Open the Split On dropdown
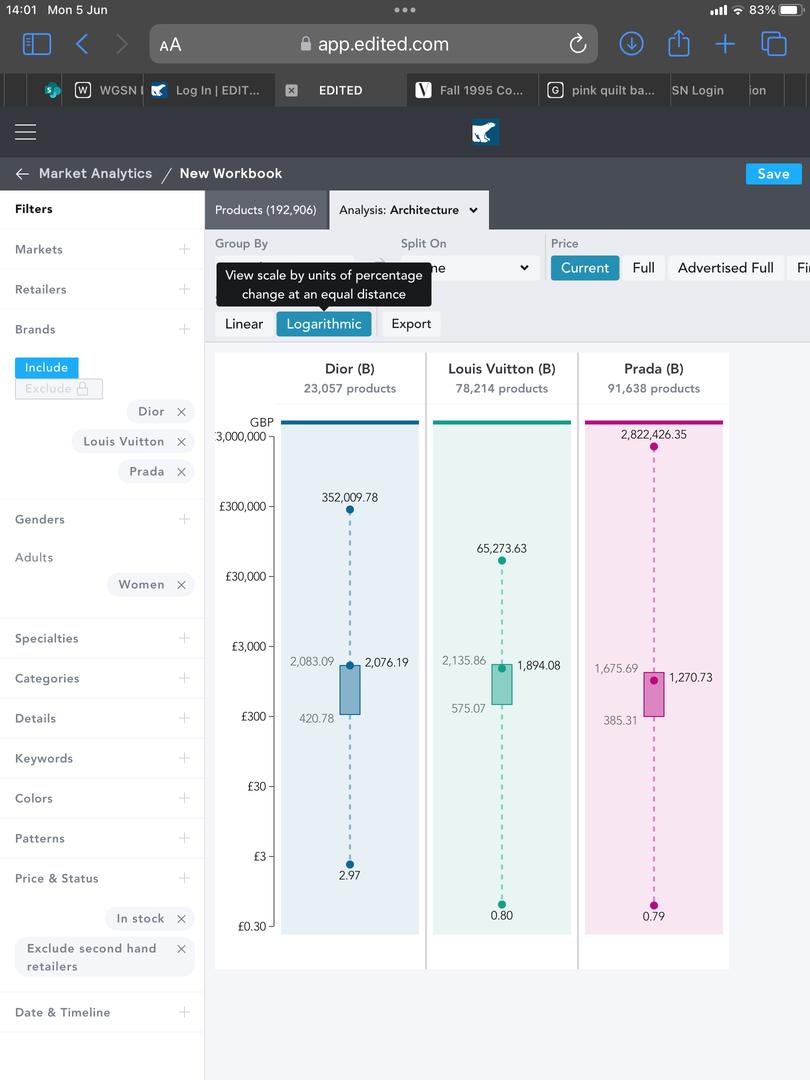Screen dimensions: 810x1080 click(468, 268)
